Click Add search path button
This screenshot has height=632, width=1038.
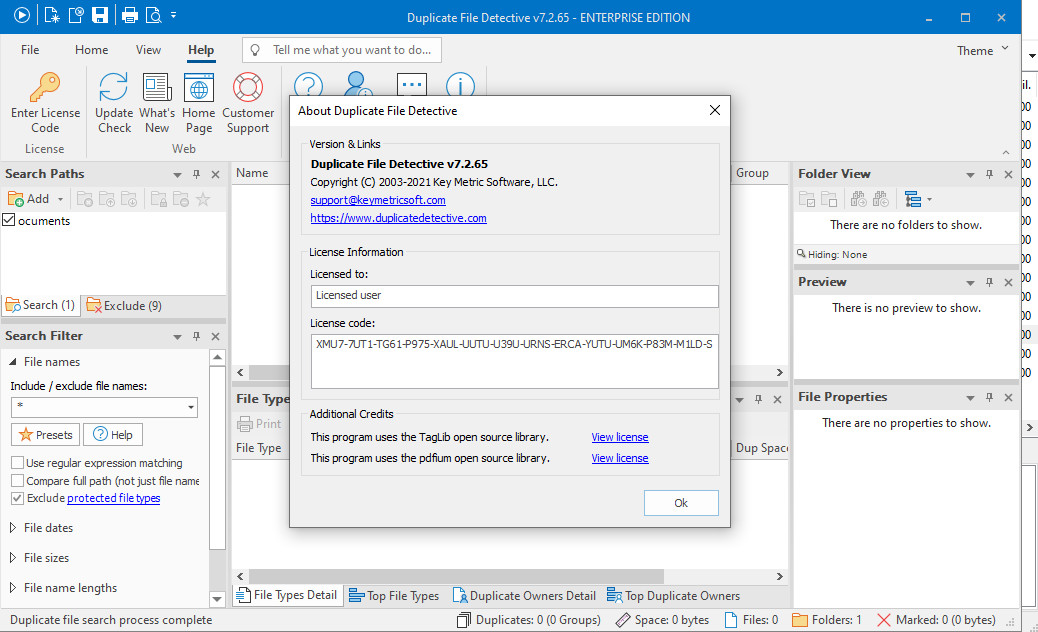tap(28, 199)
